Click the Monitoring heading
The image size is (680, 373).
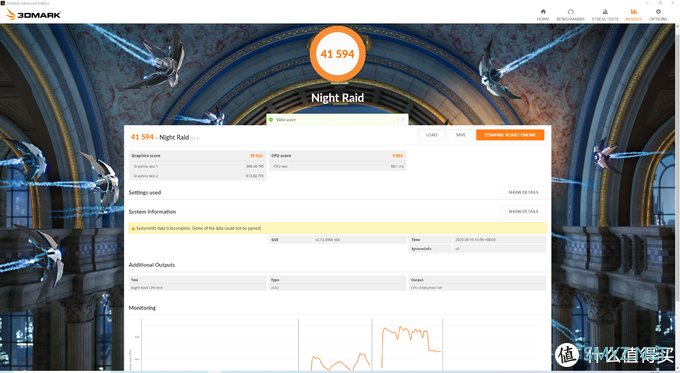[x=142, y=308]
